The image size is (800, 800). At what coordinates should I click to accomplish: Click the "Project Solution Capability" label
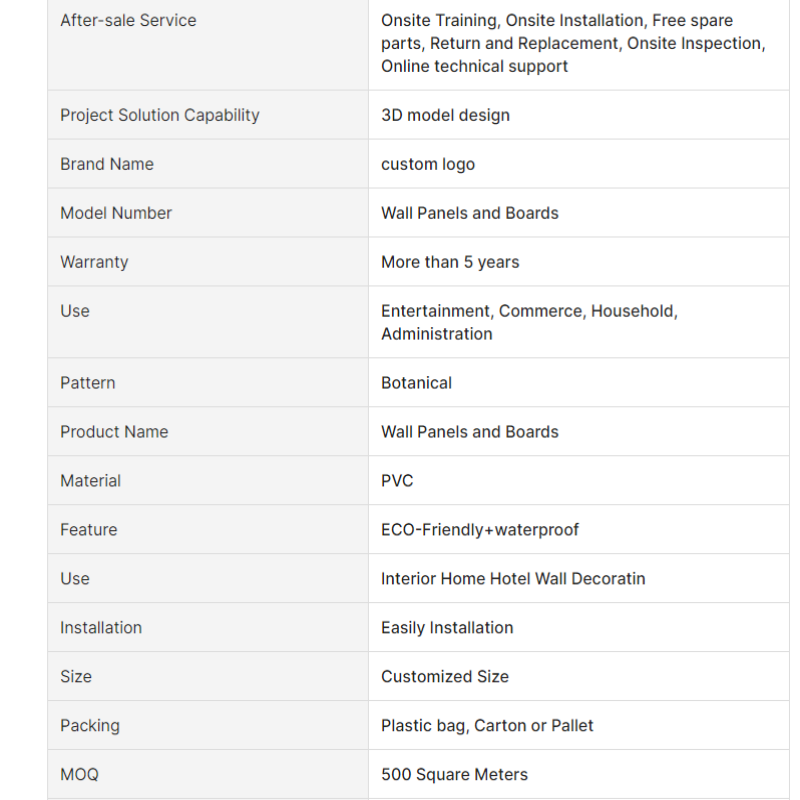(x=159, y=115)
